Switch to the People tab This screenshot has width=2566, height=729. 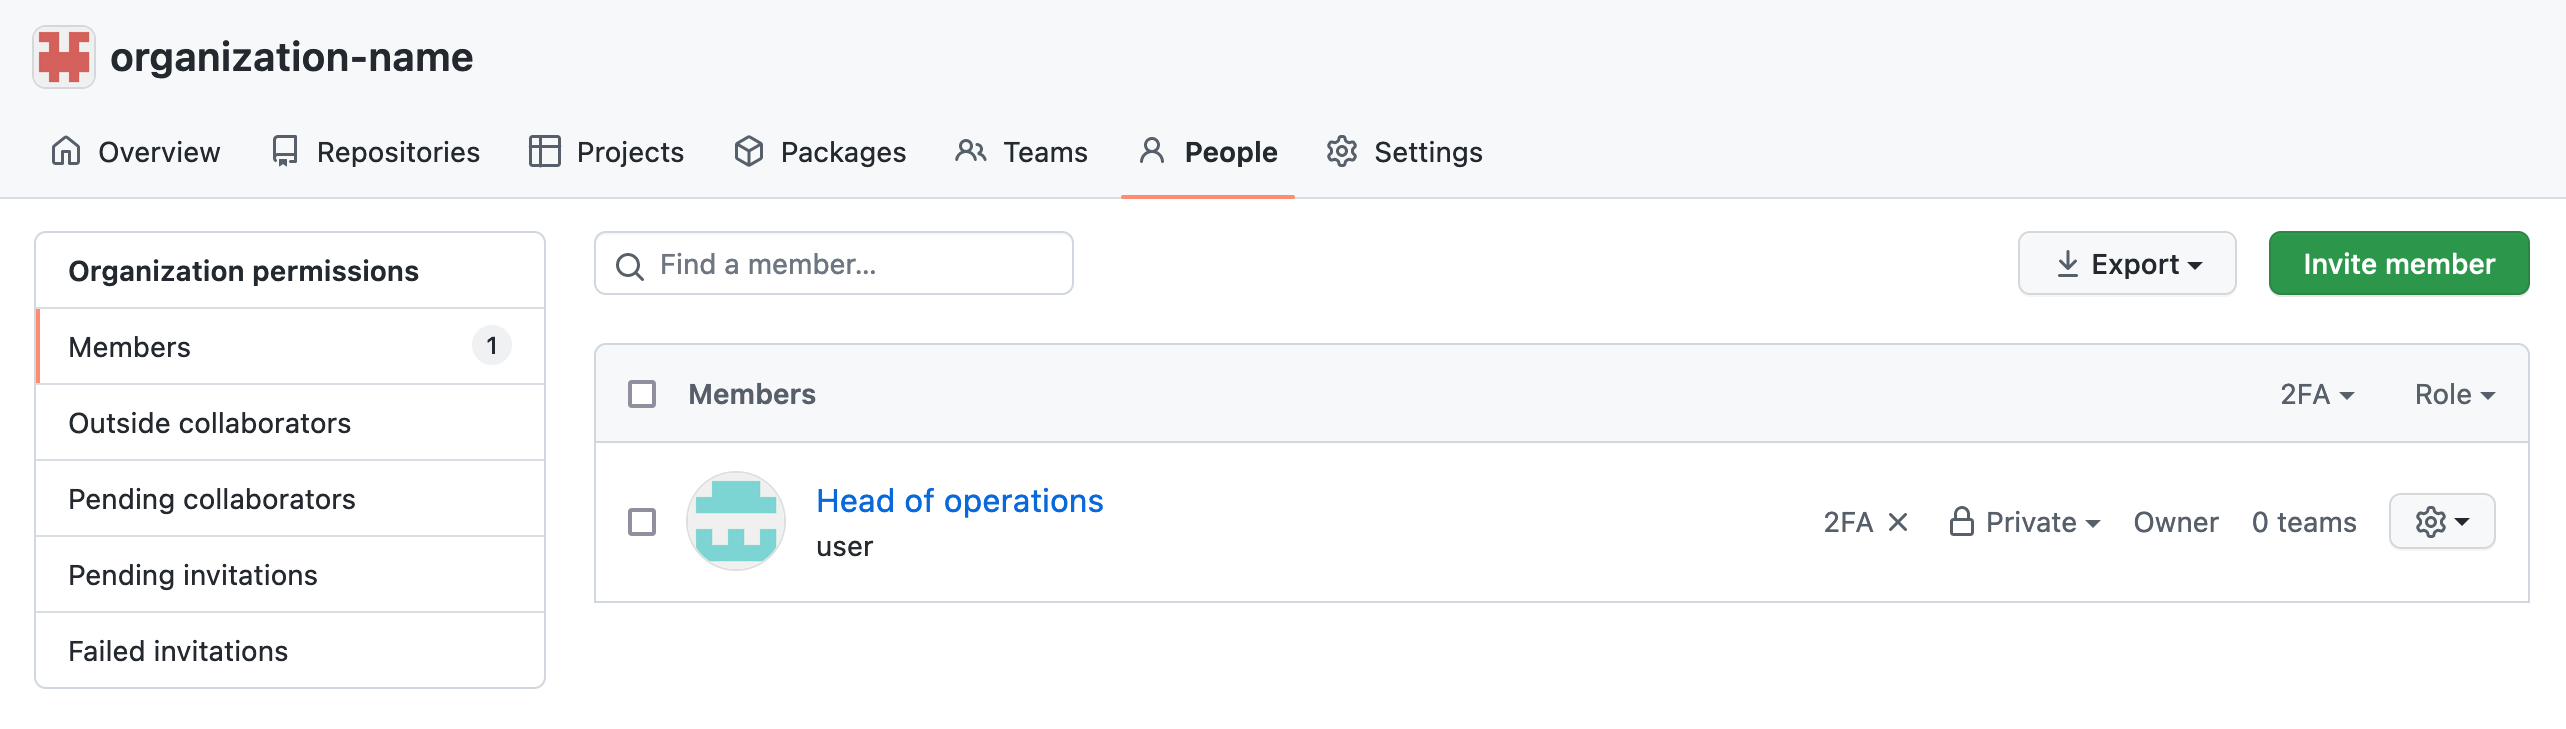pos(1208,152)
